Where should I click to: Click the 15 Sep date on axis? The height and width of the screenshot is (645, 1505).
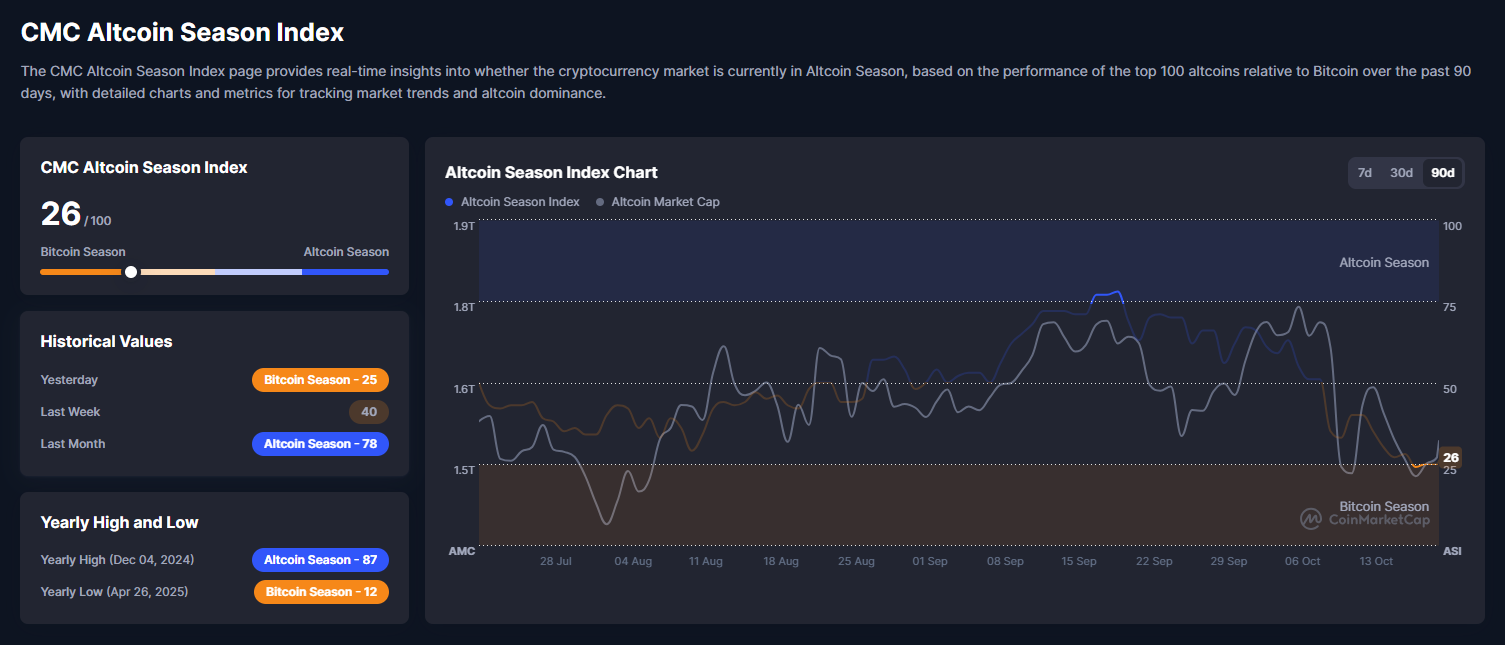[1079, 562]
